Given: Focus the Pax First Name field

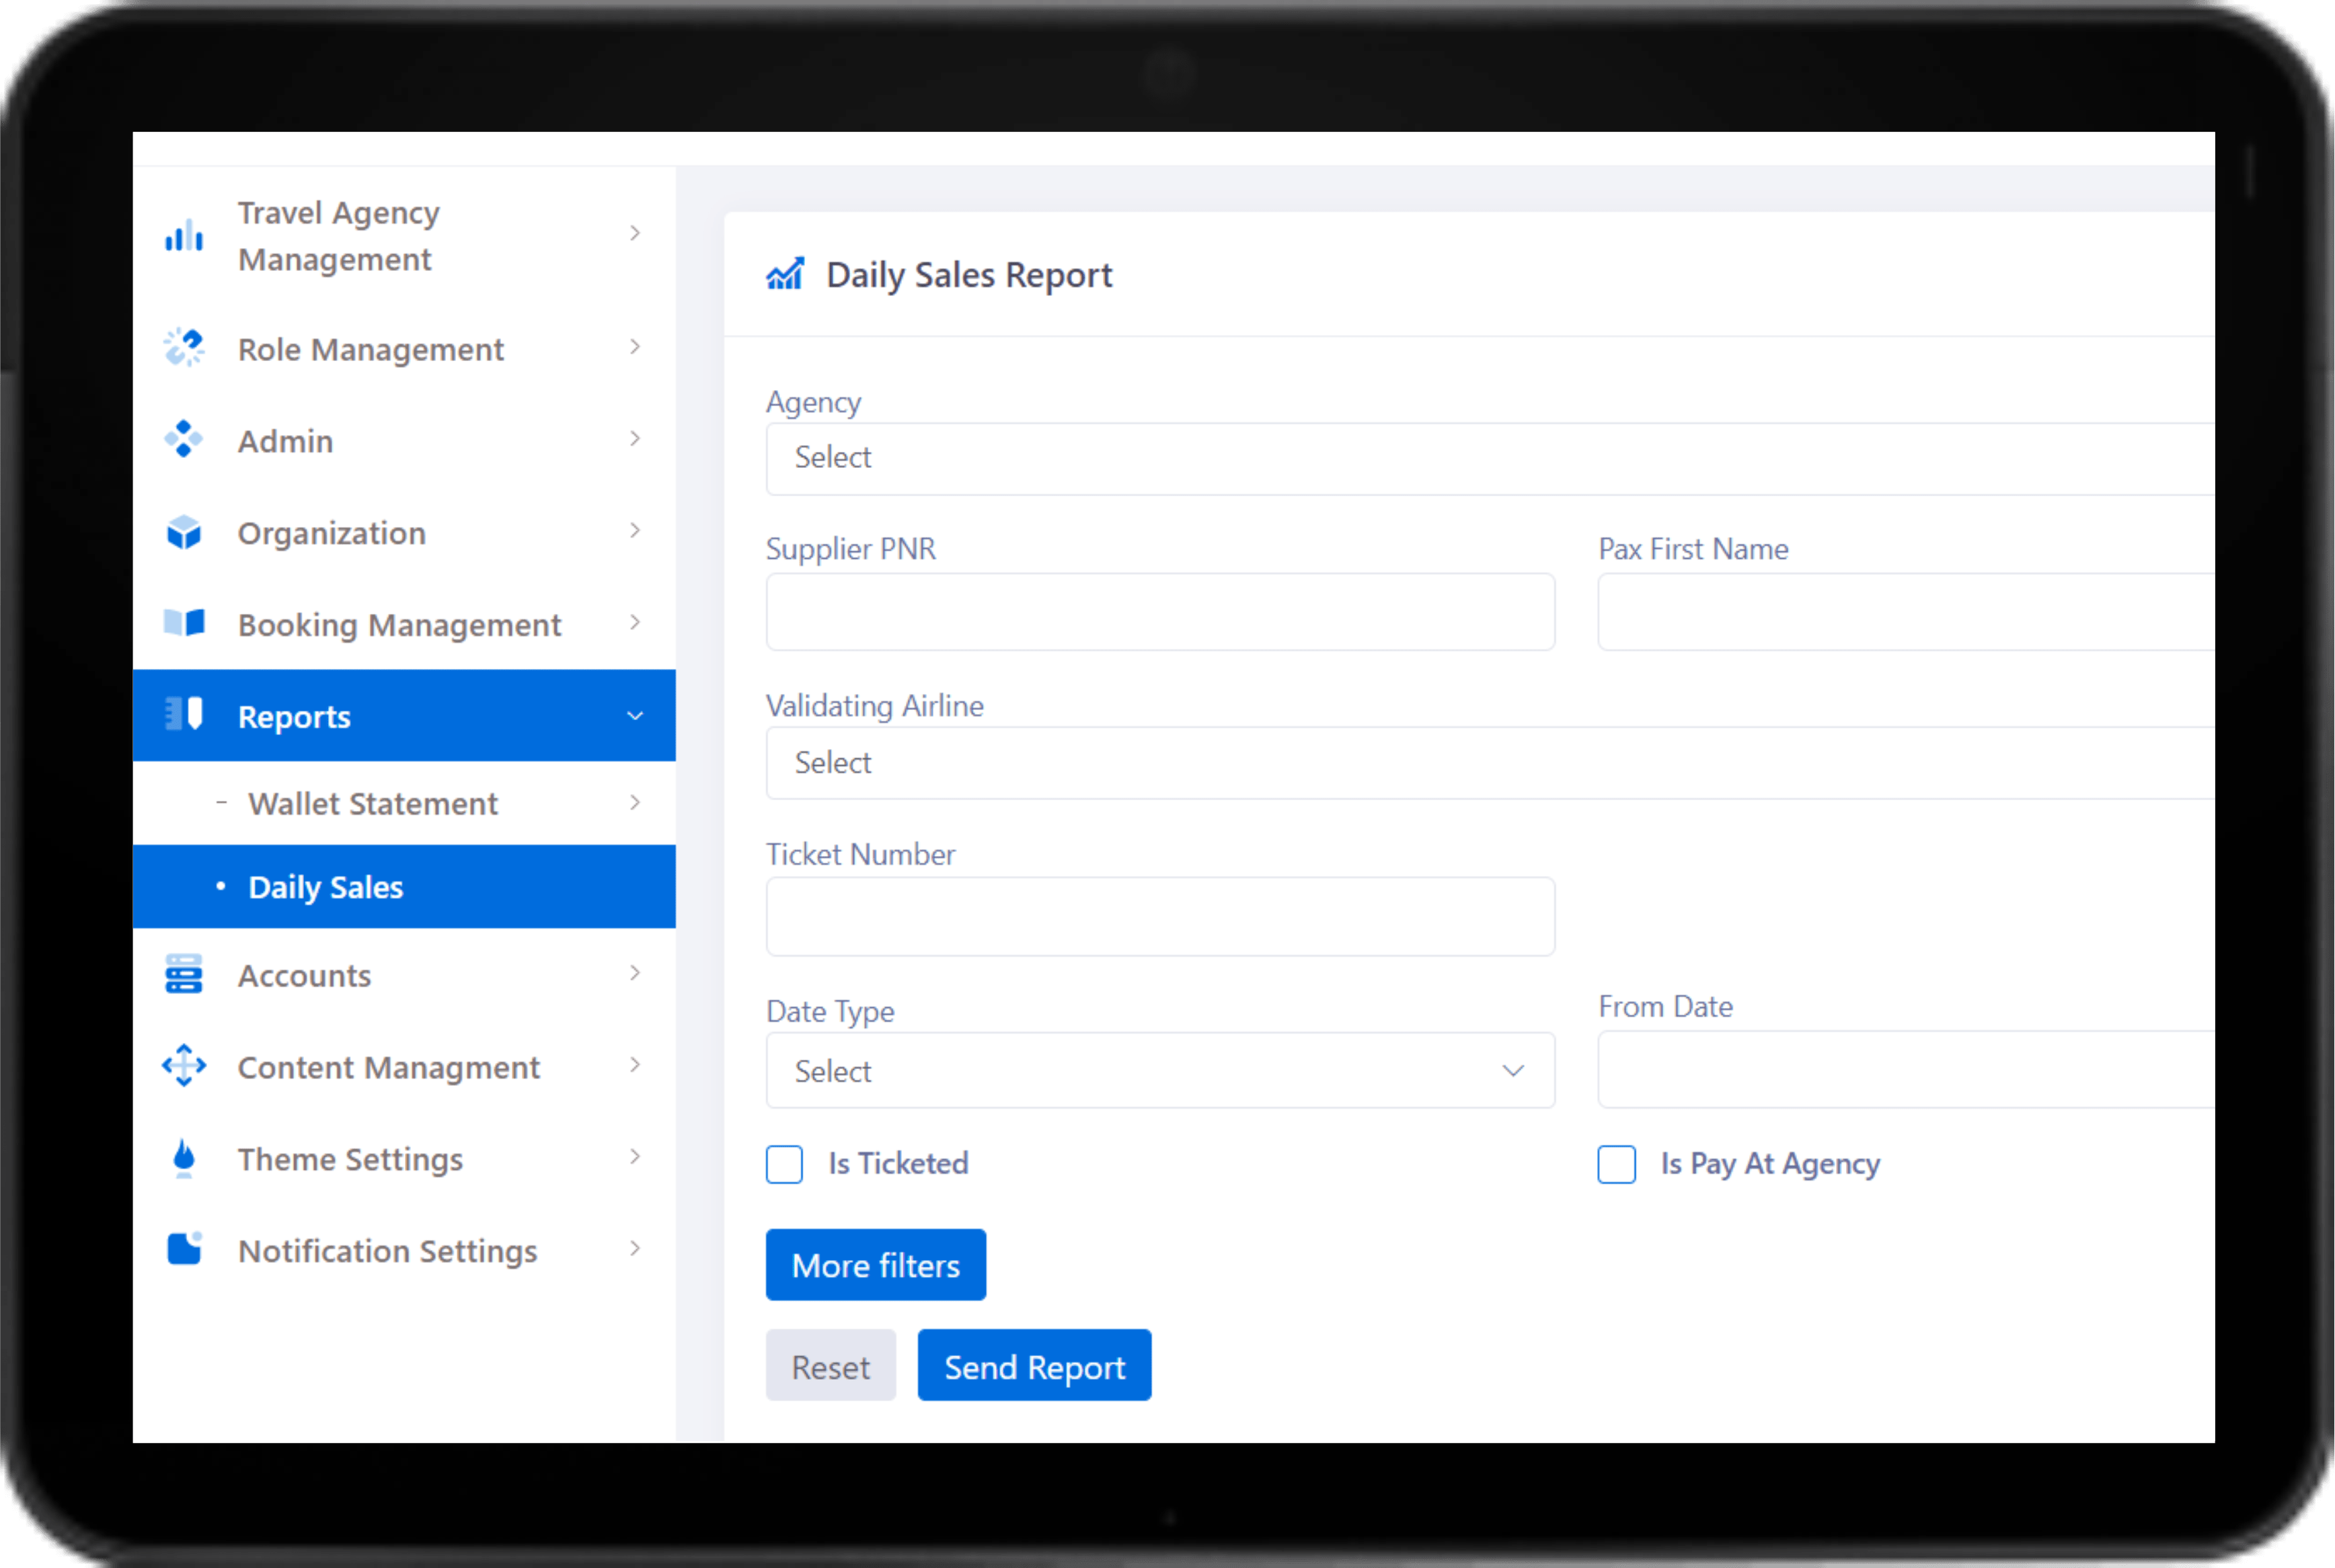Looking at the screenshot, I should [1906, 612].
